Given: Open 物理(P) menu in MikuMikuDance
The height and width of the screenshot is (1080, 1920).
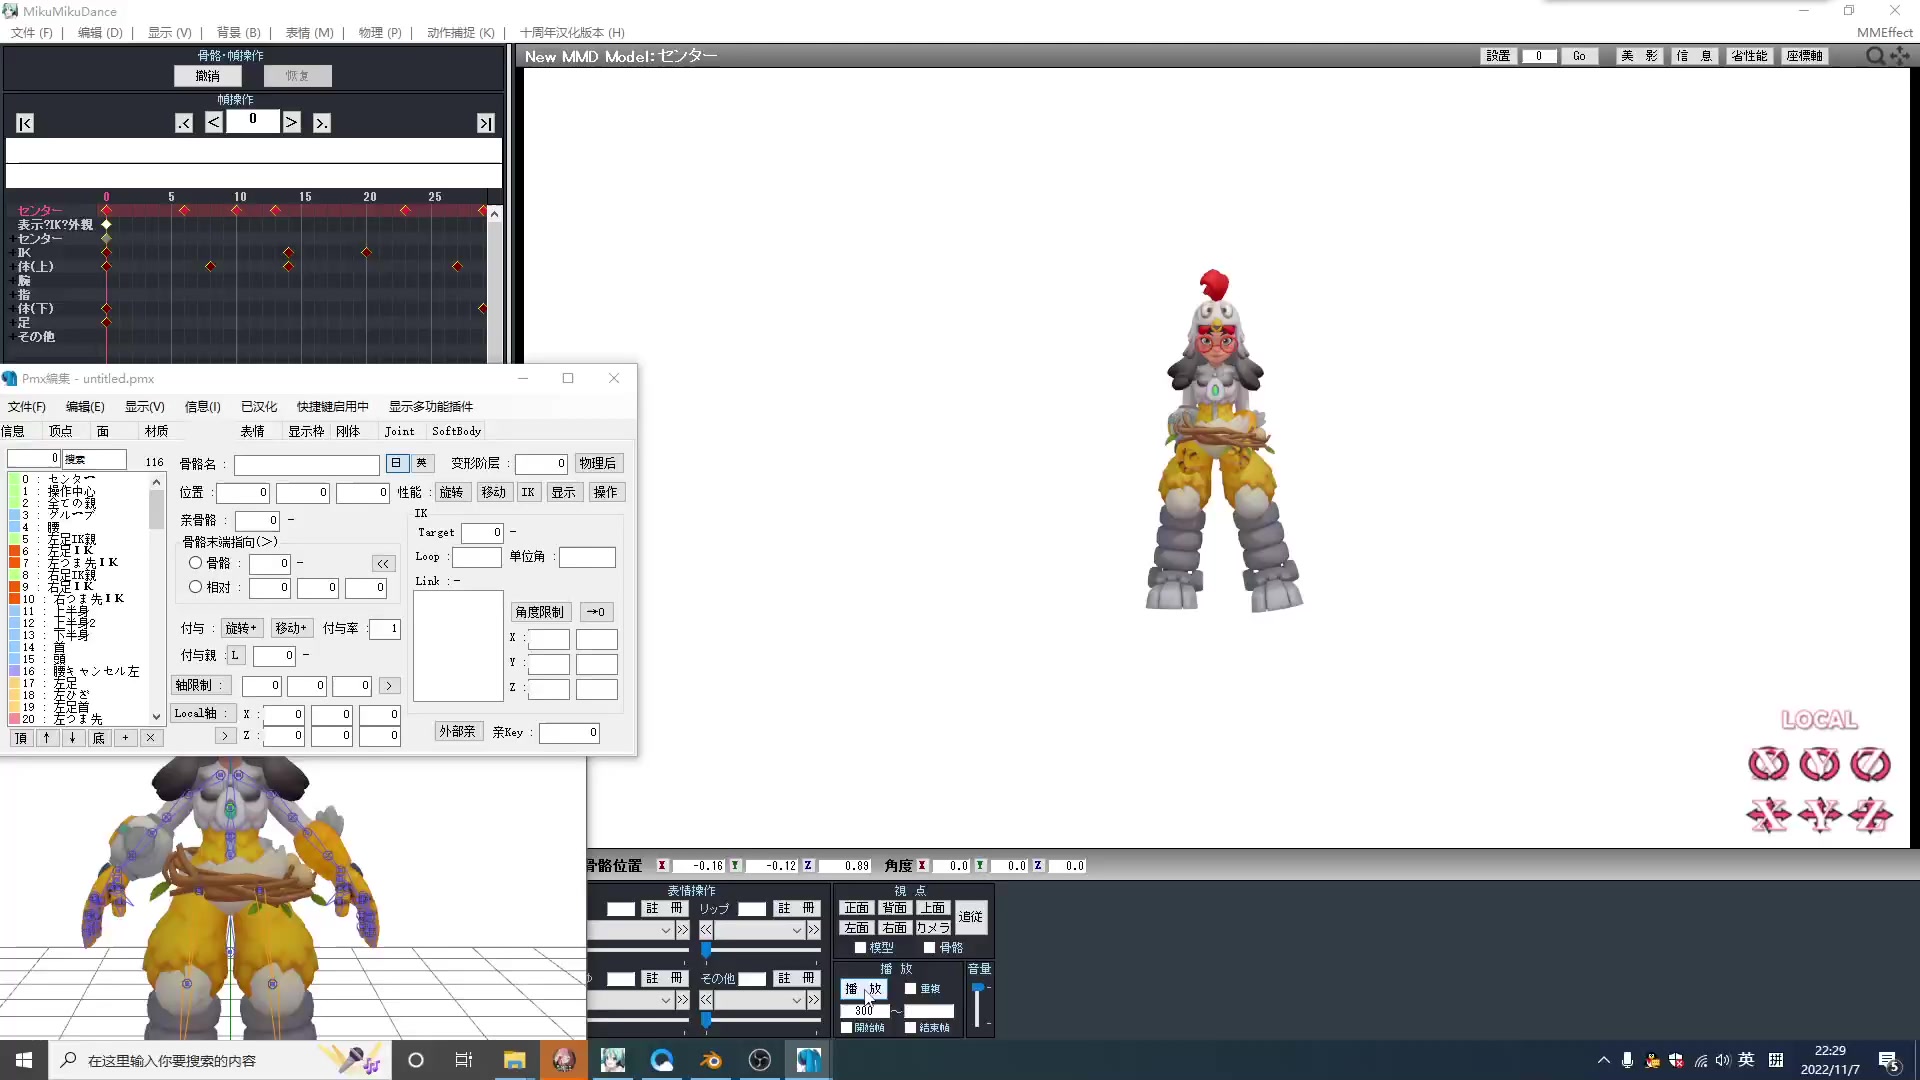Looking at the screenshot, I should pos(380,32).
